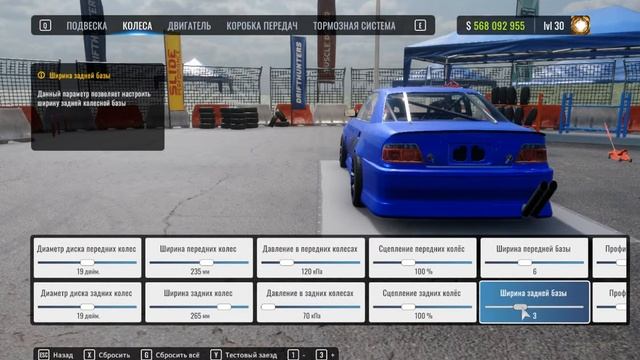Open the Коробка передач tab
640x360 pixels.
(x=262, y=26)
